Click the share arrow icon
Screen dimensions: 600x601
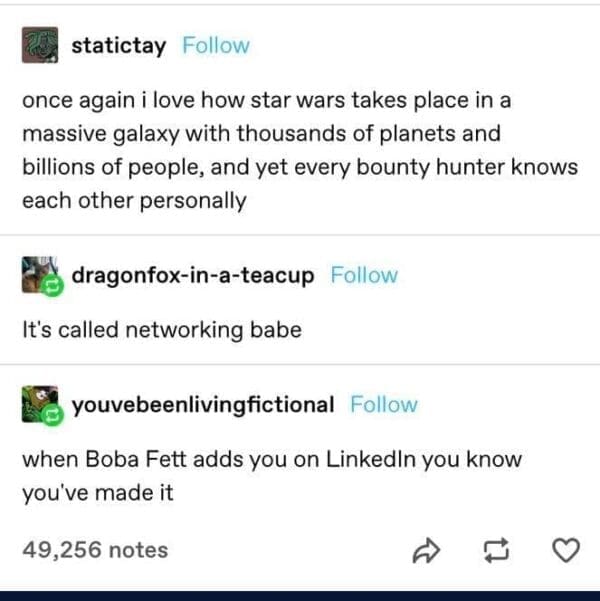click(x=426, y=551)
